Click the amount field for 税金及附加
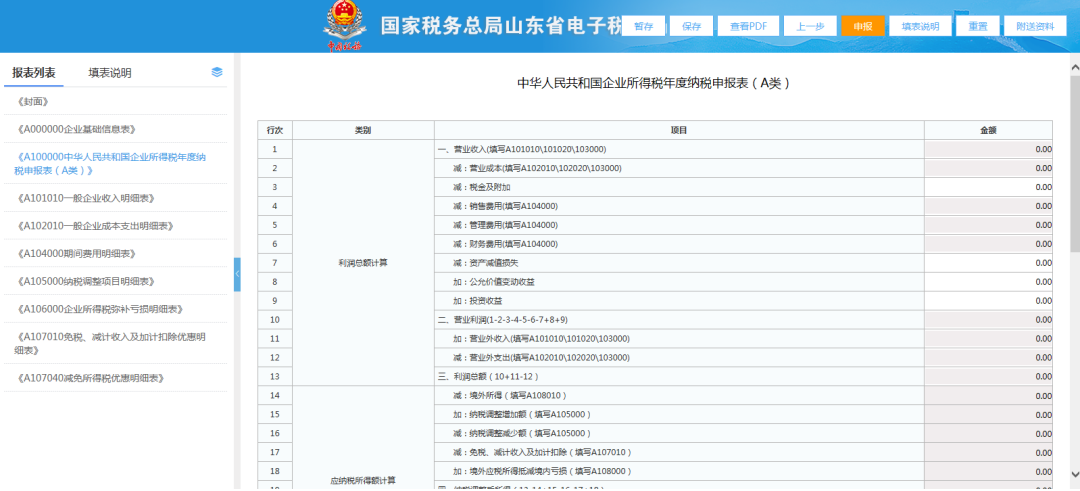 988,187
